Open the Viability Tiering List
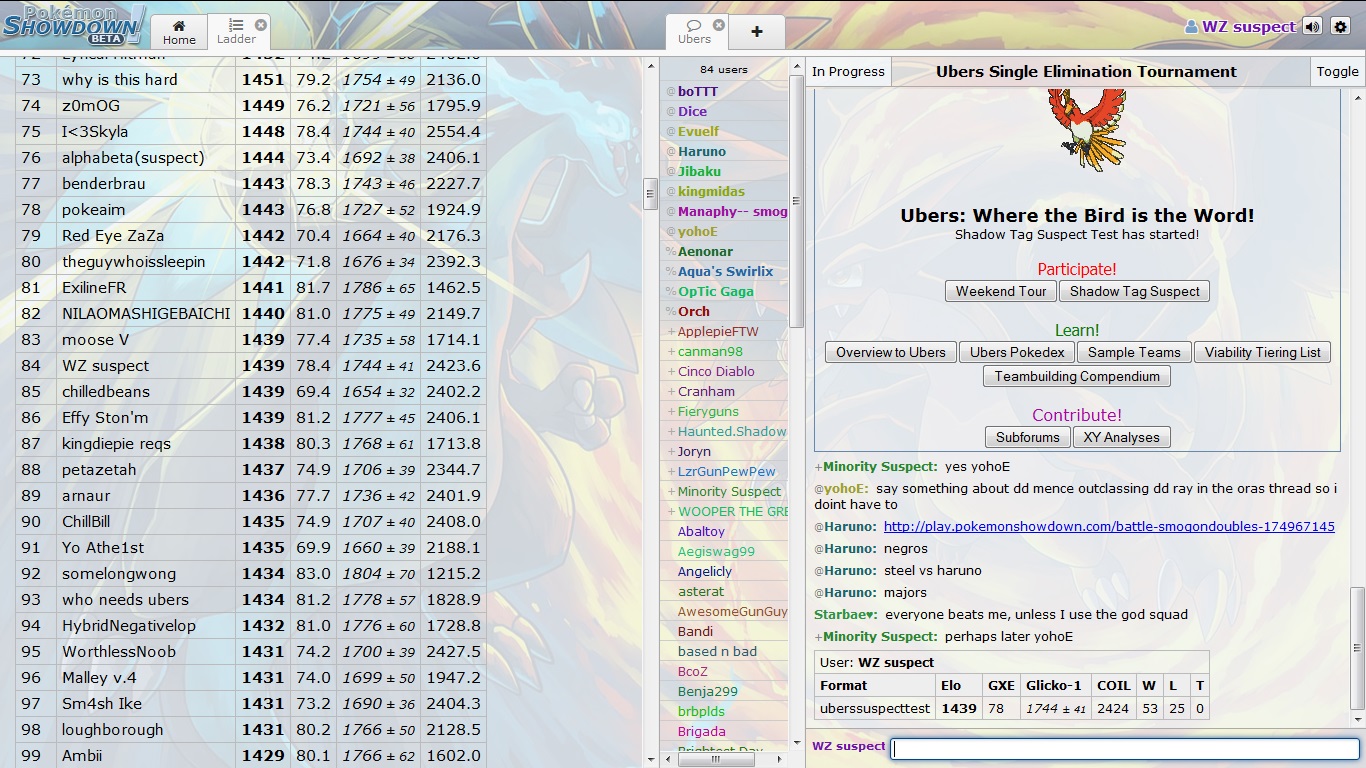Screen dimensions: 1366x768 [1262, 352]
